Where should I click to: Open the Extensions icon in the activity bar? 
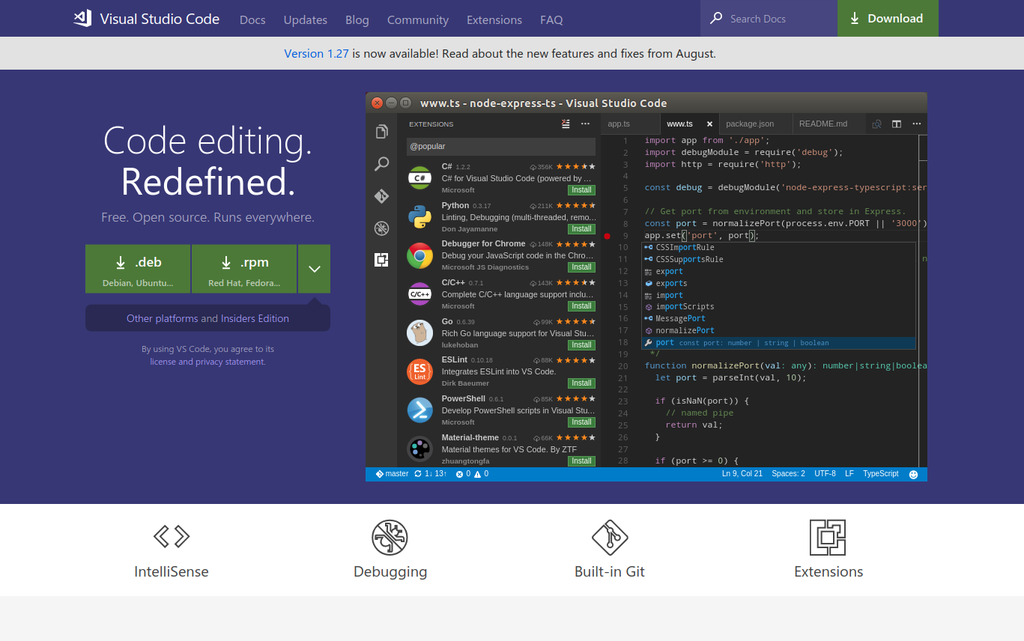pos(381,258)
